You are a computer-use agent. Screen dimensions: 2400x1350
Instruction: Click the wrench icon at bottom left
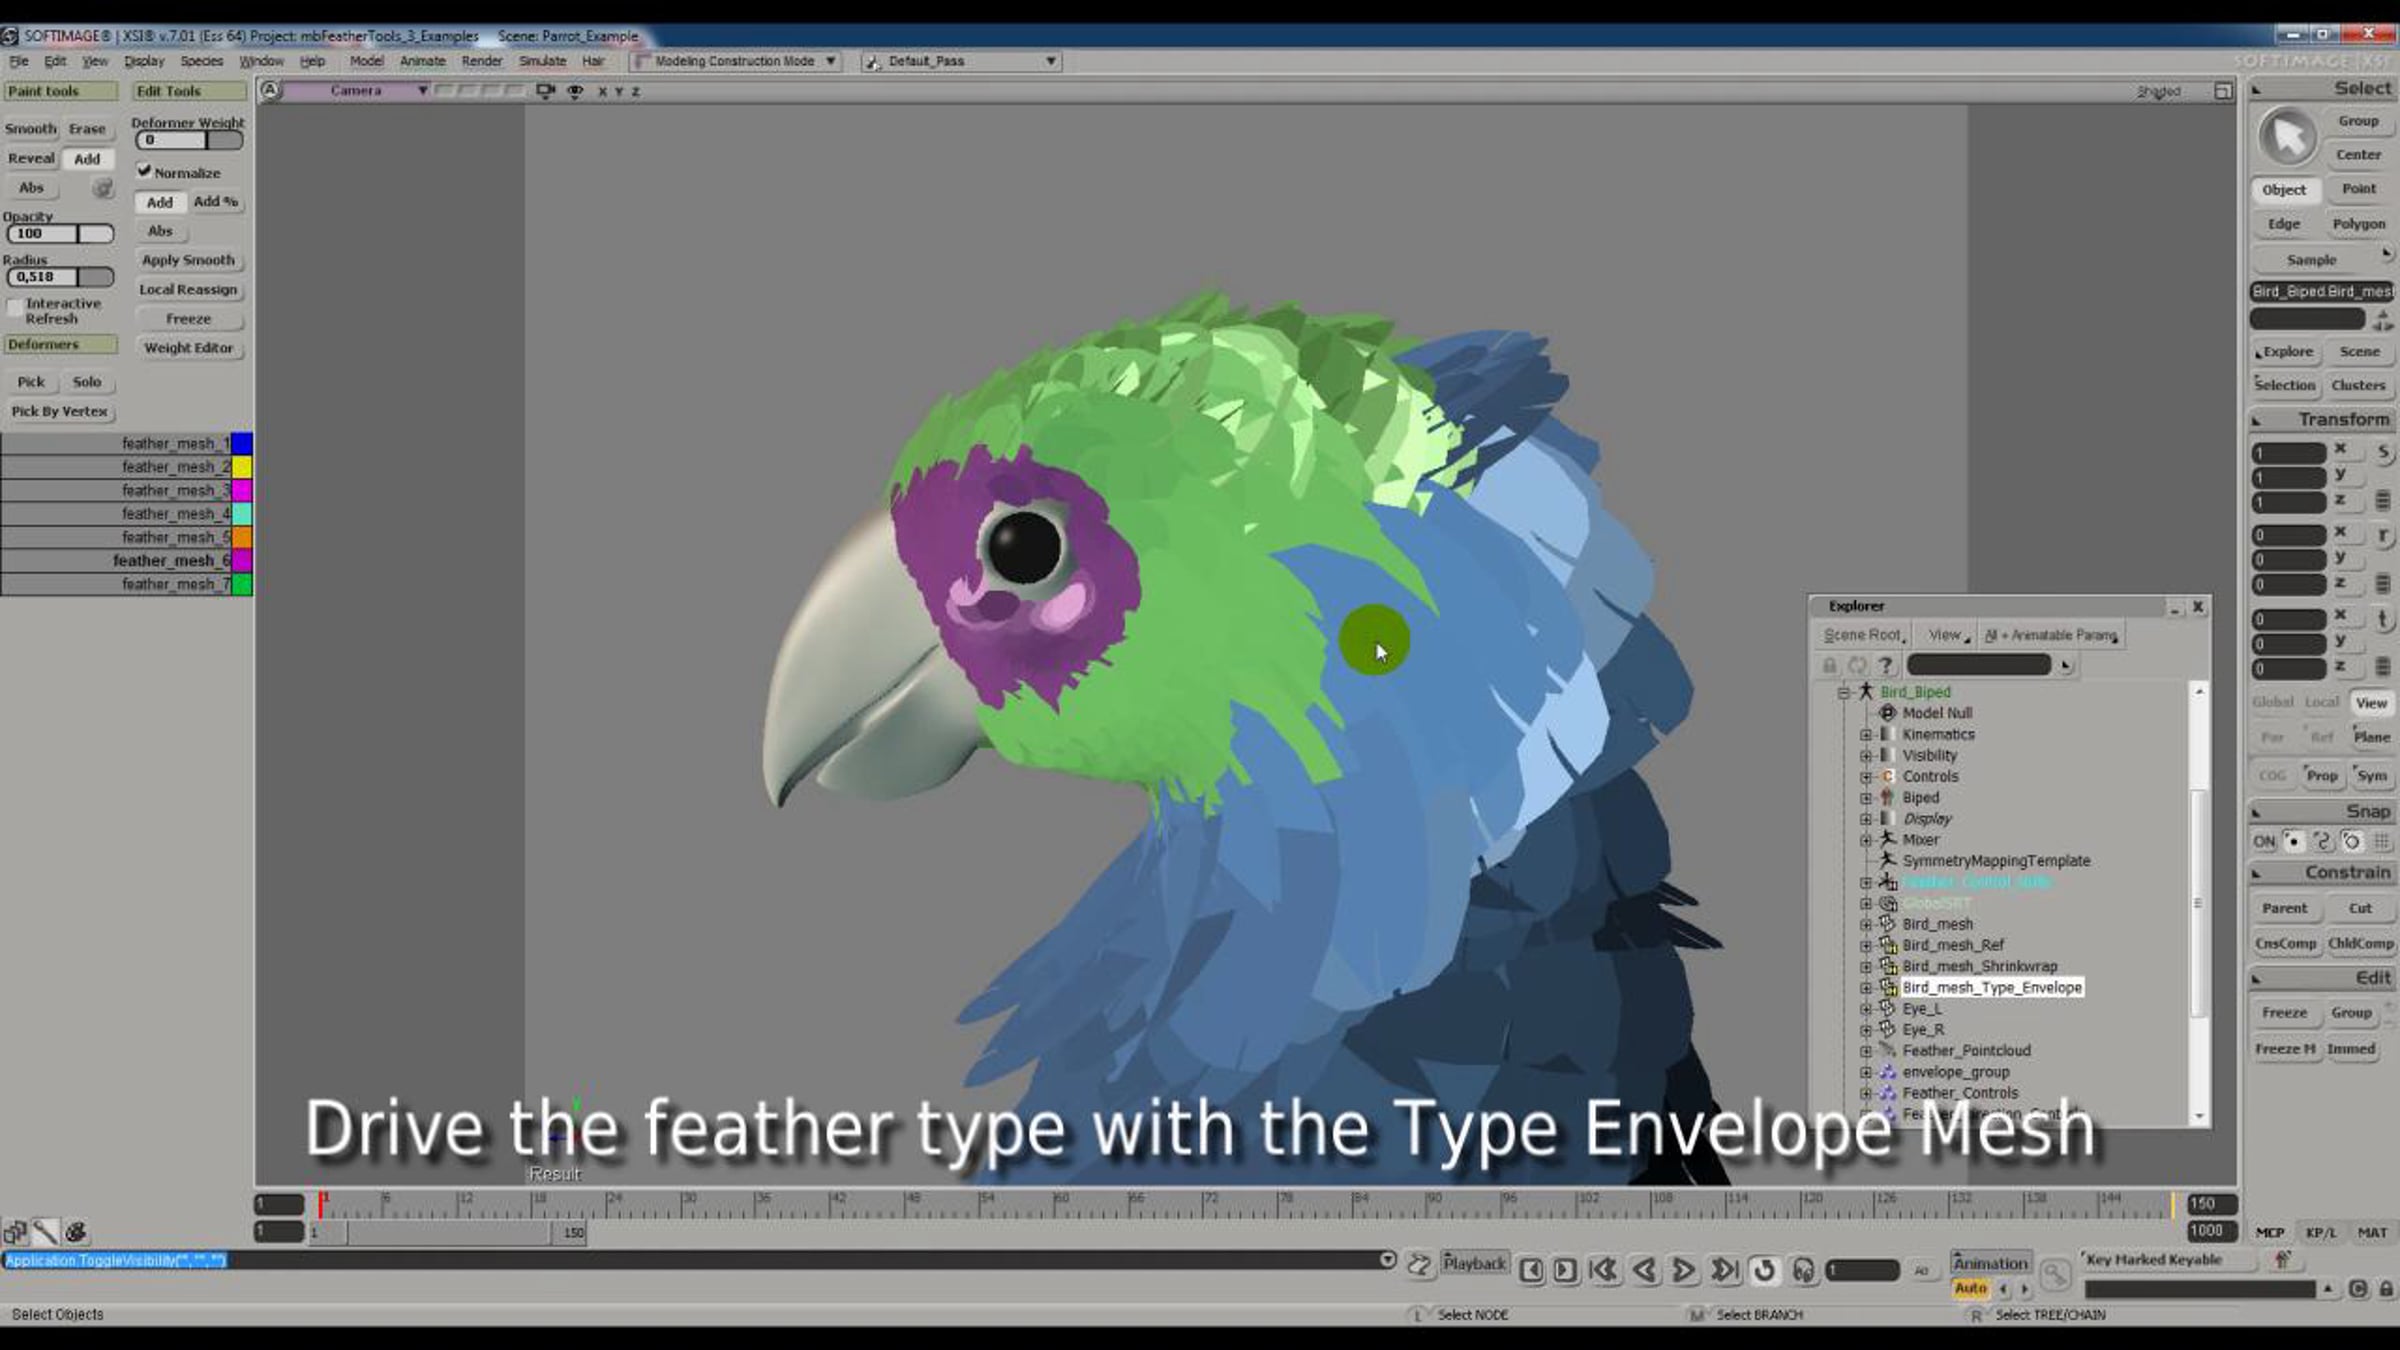[45, 1231]
